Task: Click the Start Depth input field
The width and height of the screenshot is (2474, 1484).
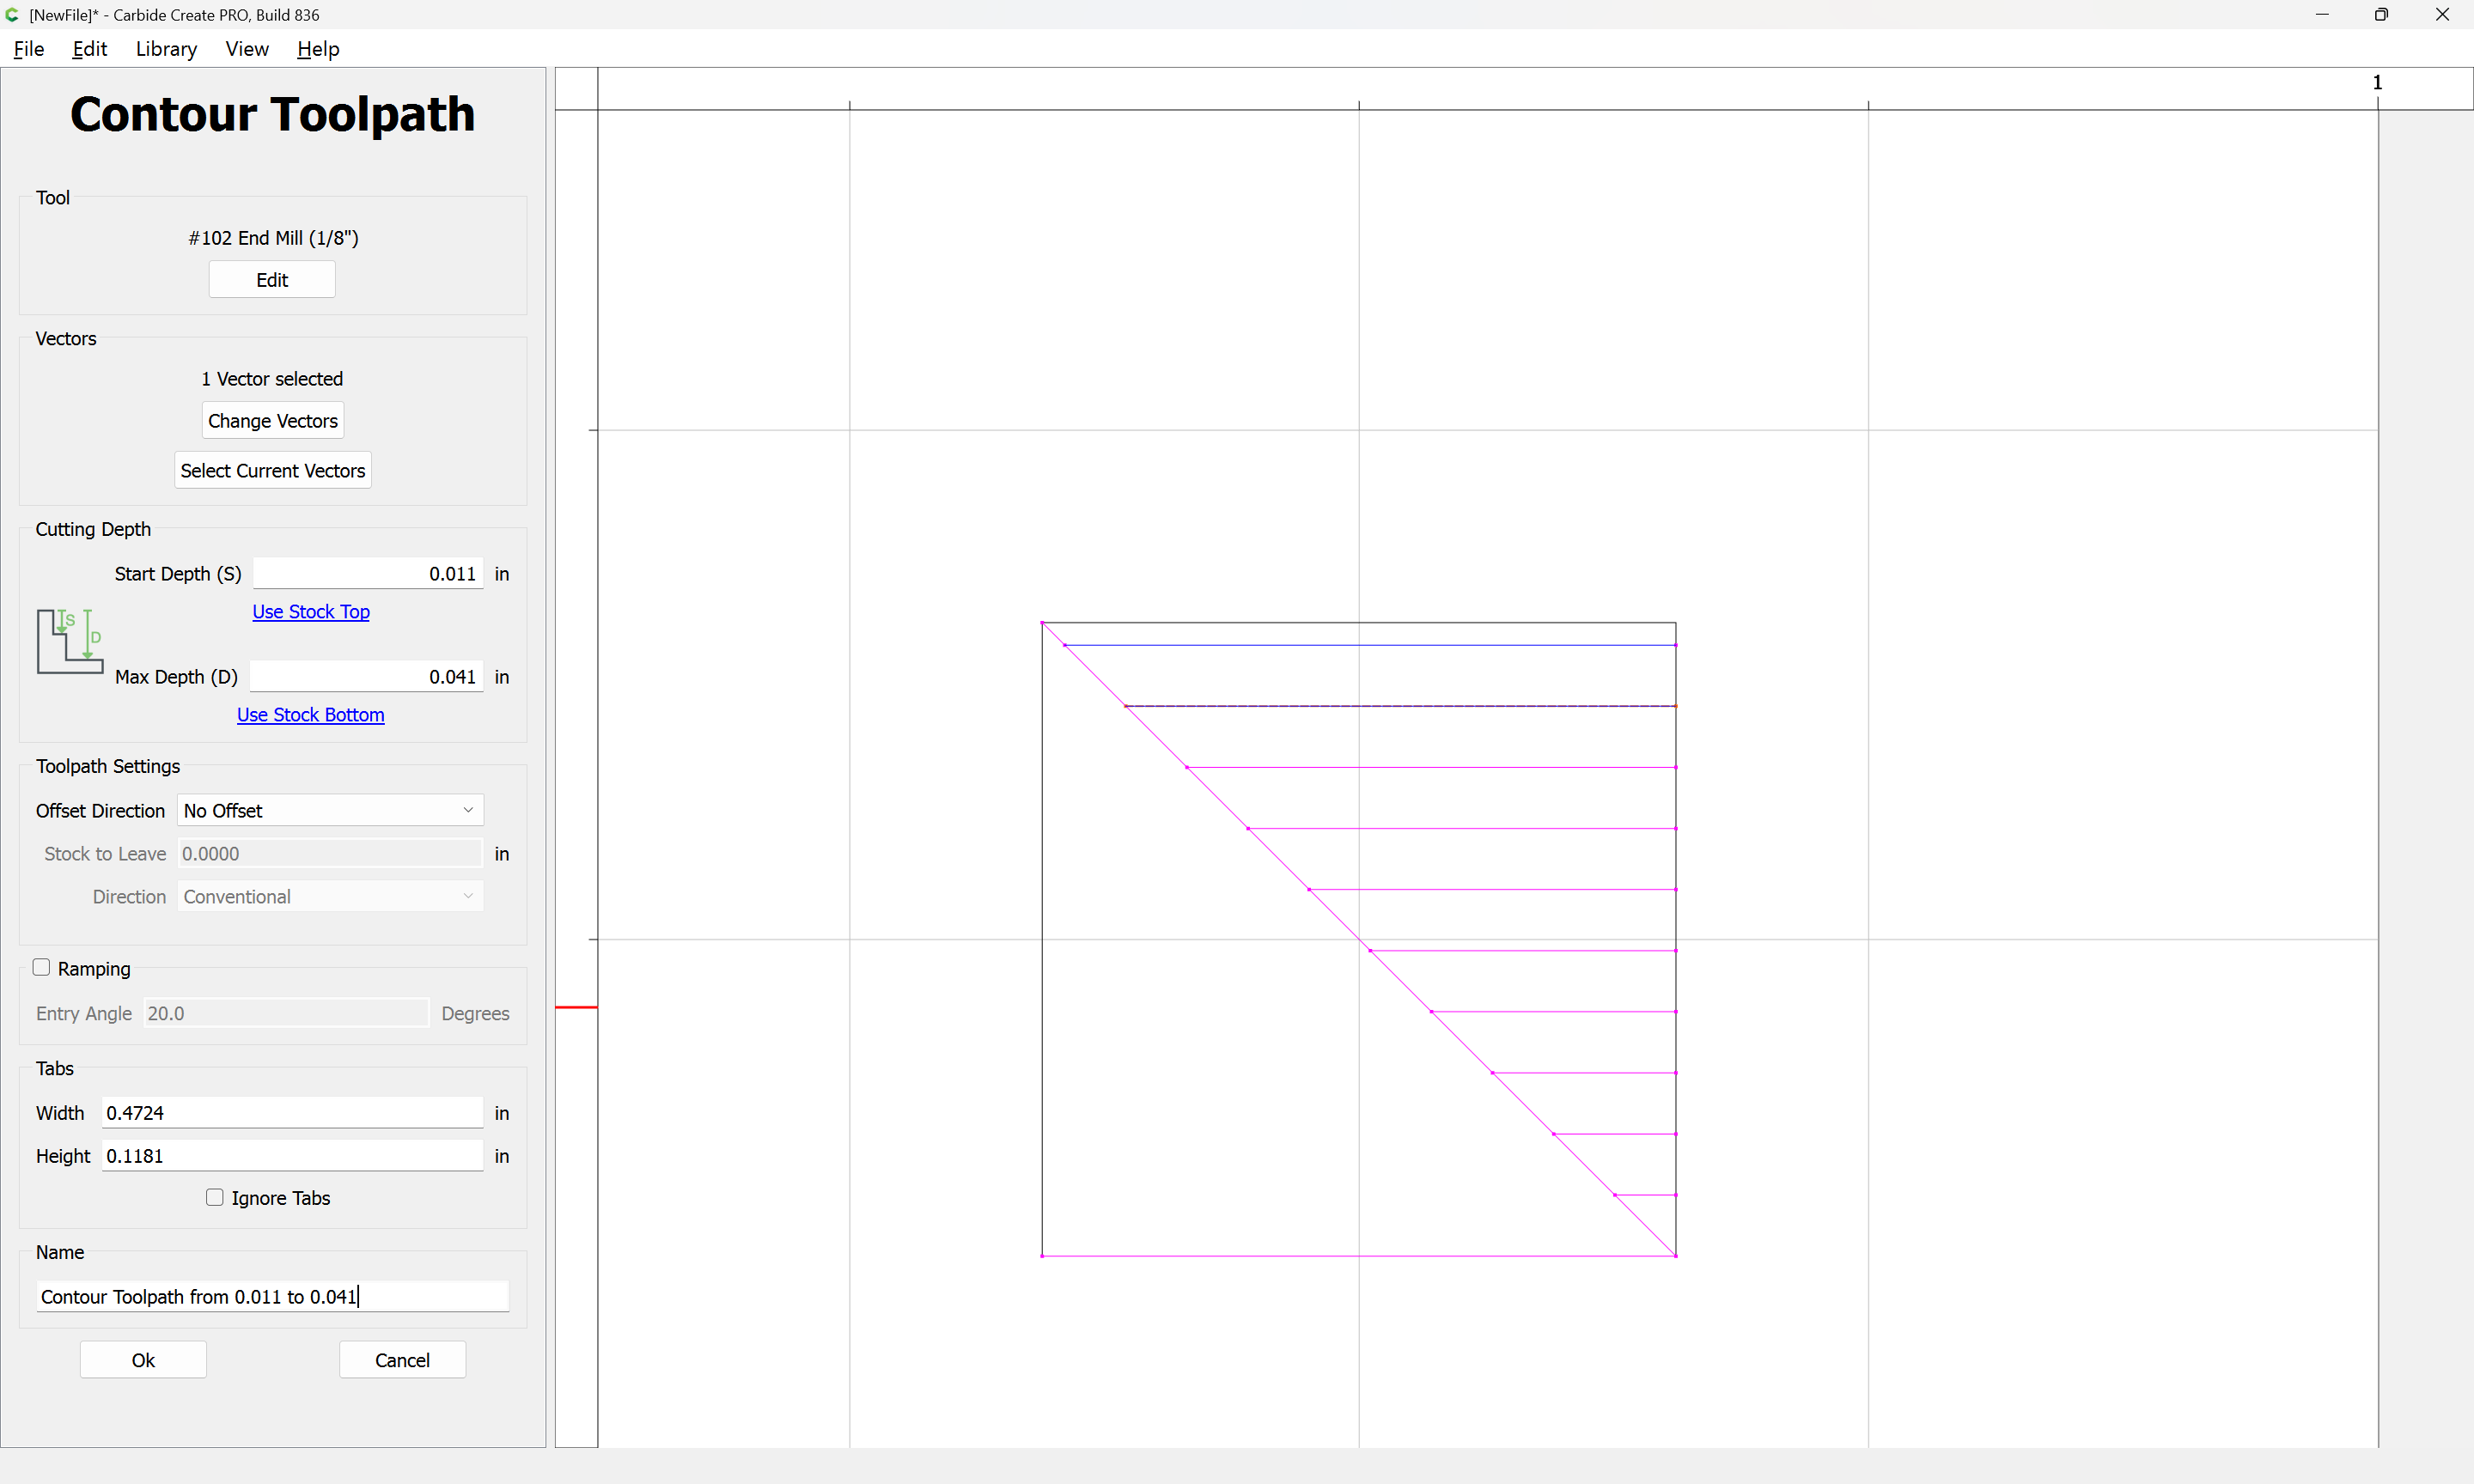Action: (x=368, y=574)
